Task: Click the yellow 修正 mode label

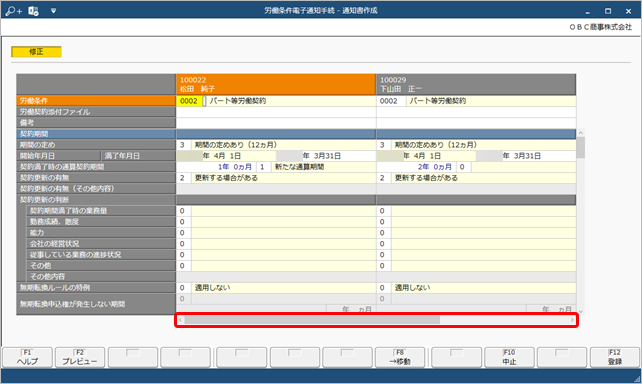Action: coord(36,52)
